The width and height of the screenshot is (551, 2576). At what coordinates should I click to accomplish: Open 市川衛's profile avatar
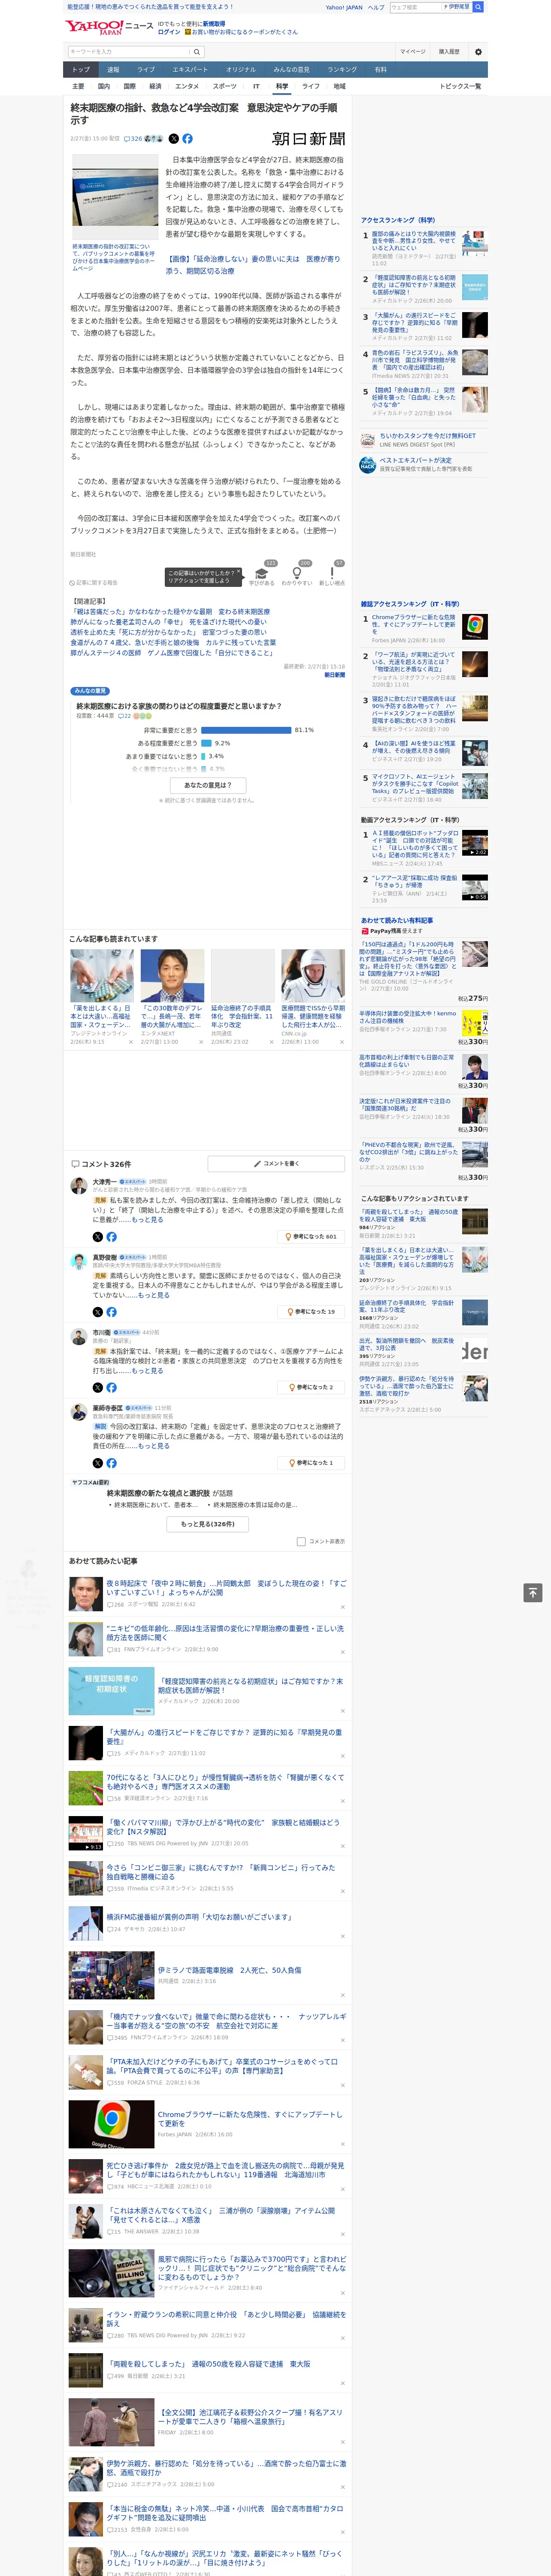coord(78,1337)
